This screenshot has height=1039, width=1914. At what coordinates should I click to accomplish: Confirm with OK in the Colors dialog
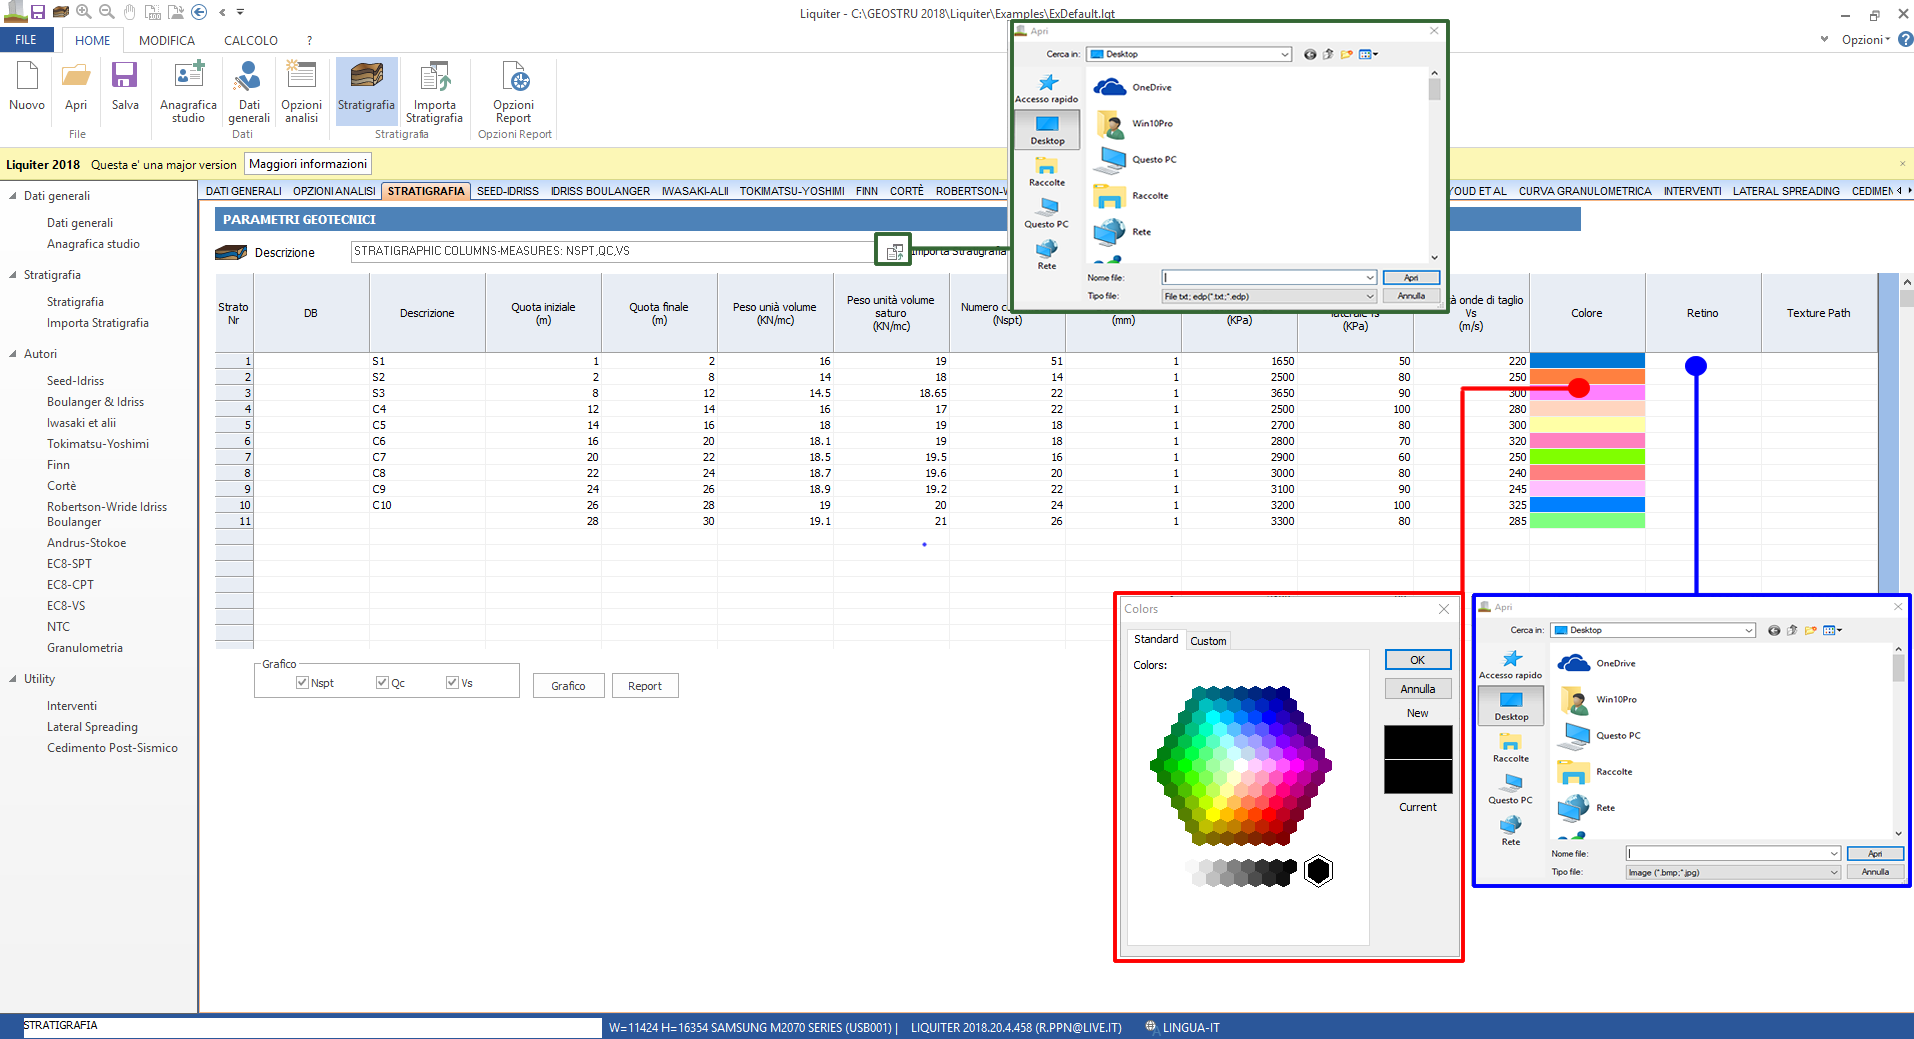pos(1417,660)
